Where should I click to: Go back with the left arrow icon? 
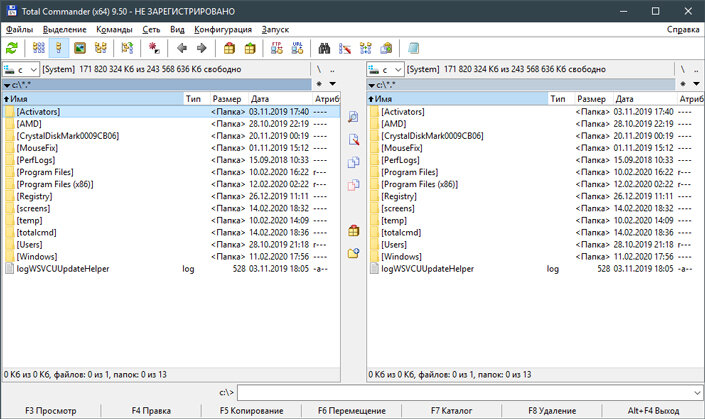click(182, 48)
